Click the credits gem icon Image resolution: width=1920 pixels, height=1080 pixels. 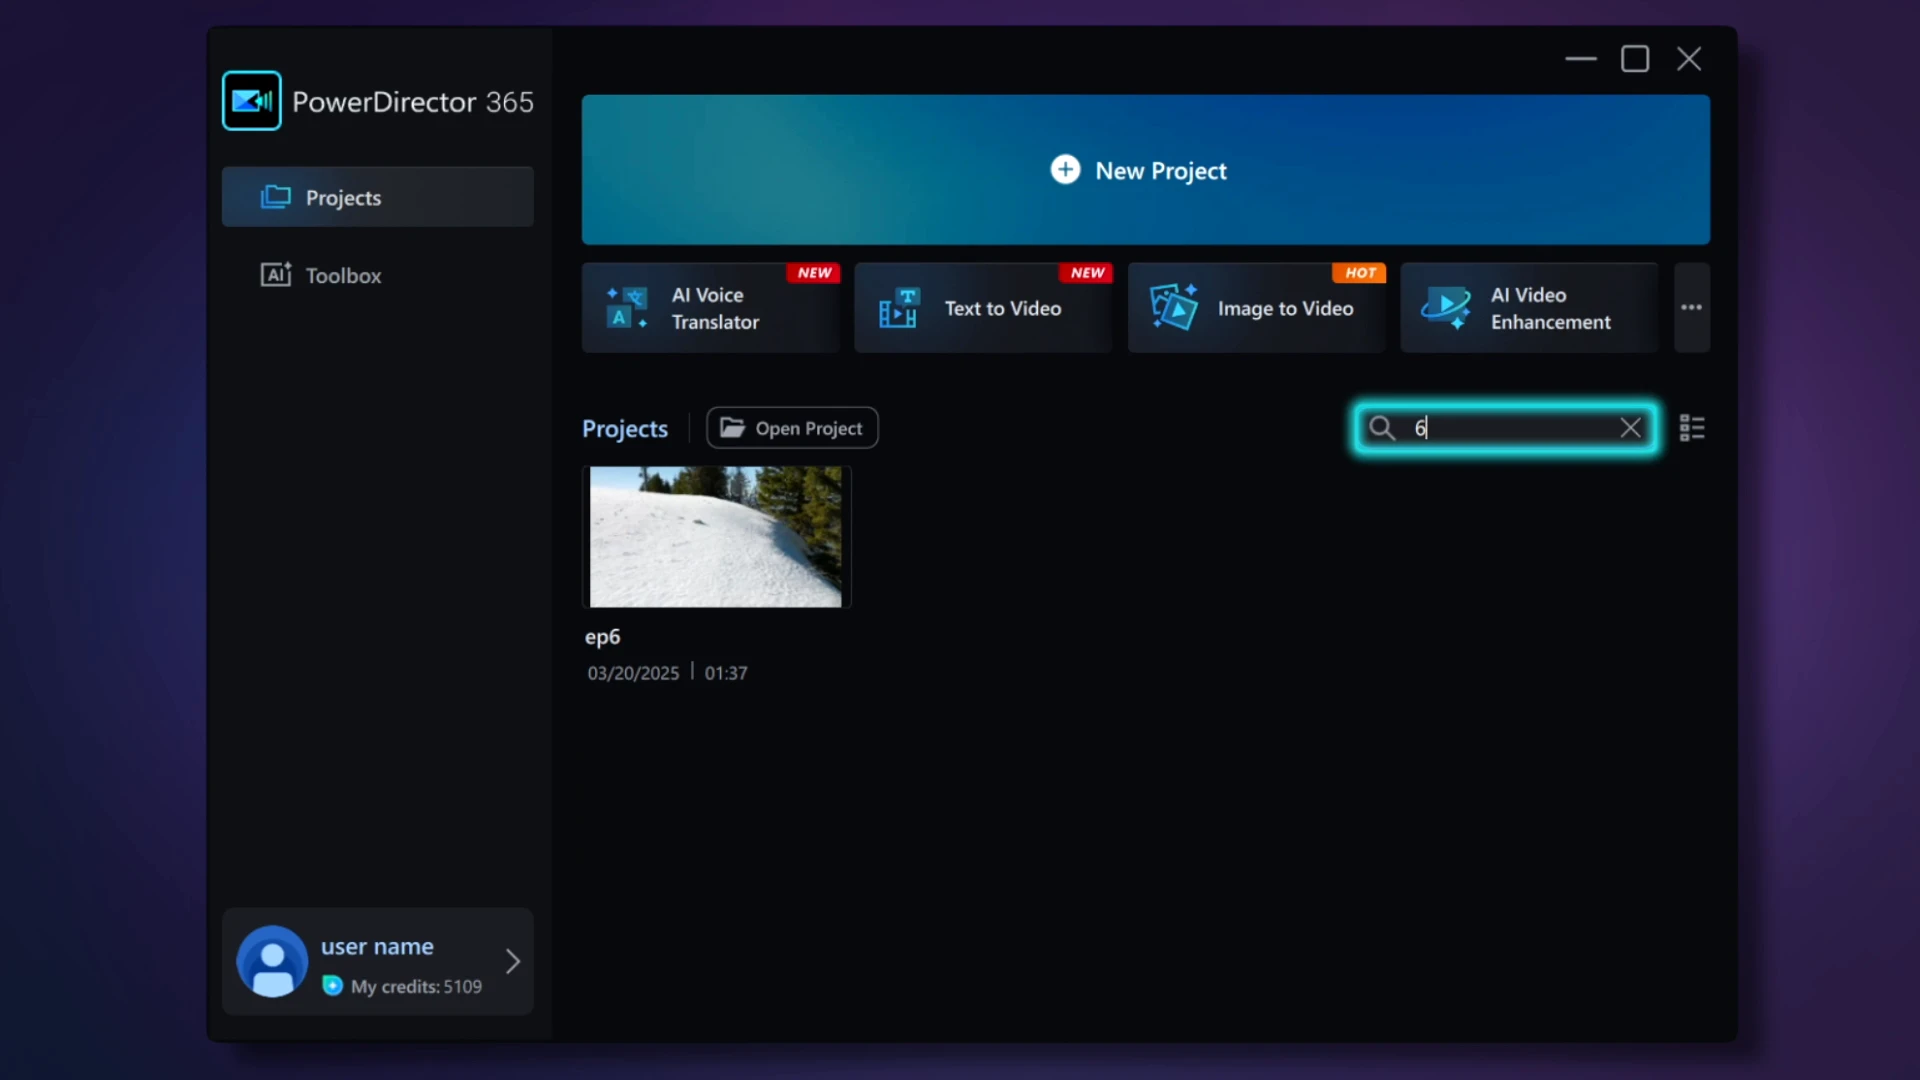[333, 986]
